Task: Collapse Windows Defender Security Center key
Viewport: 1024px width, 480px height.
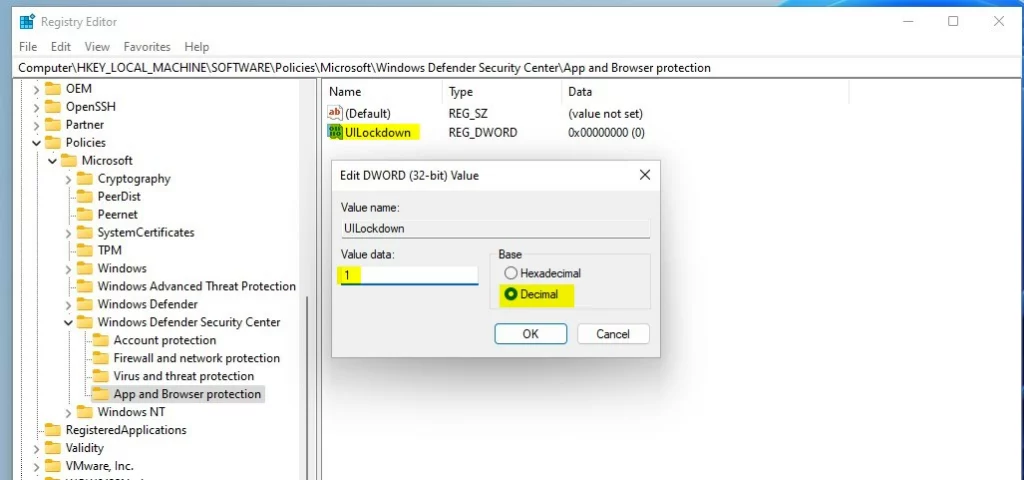Action: [x=69, y=322]
